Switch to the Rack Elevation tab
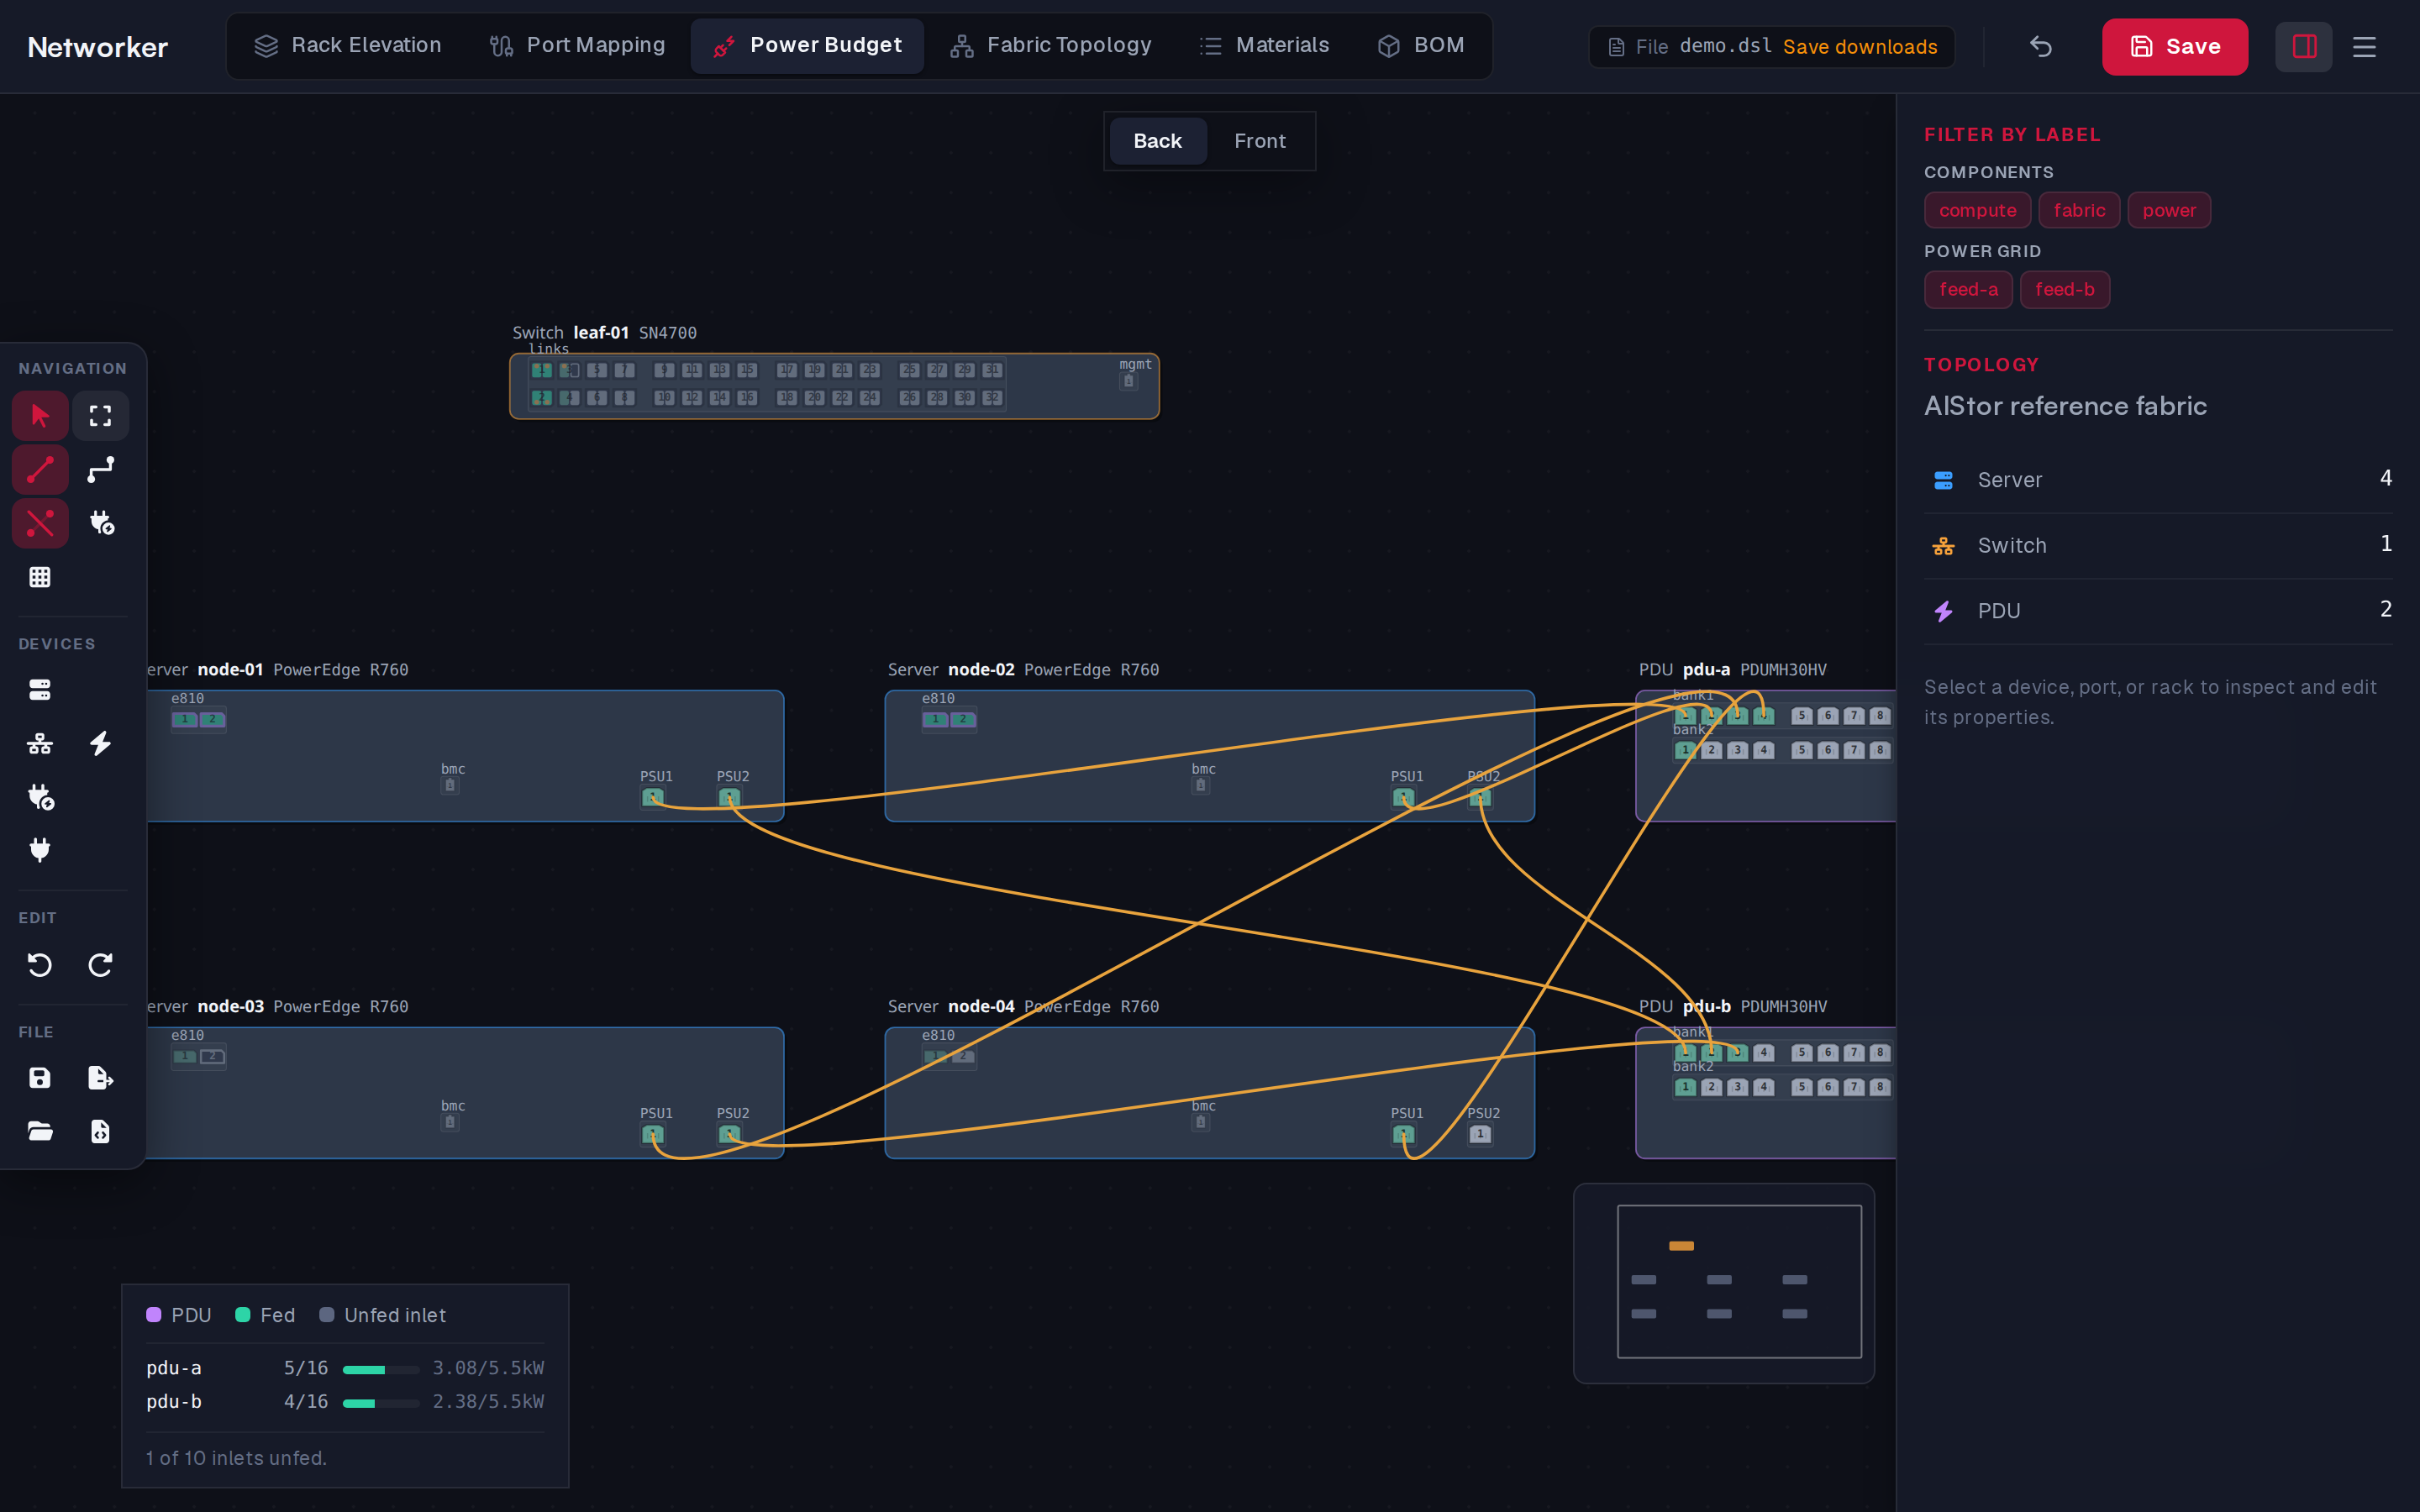2420x1512 pixels. coord(347,46)
